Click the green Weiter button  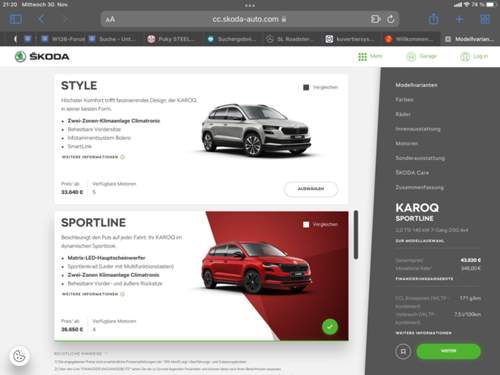448,351
